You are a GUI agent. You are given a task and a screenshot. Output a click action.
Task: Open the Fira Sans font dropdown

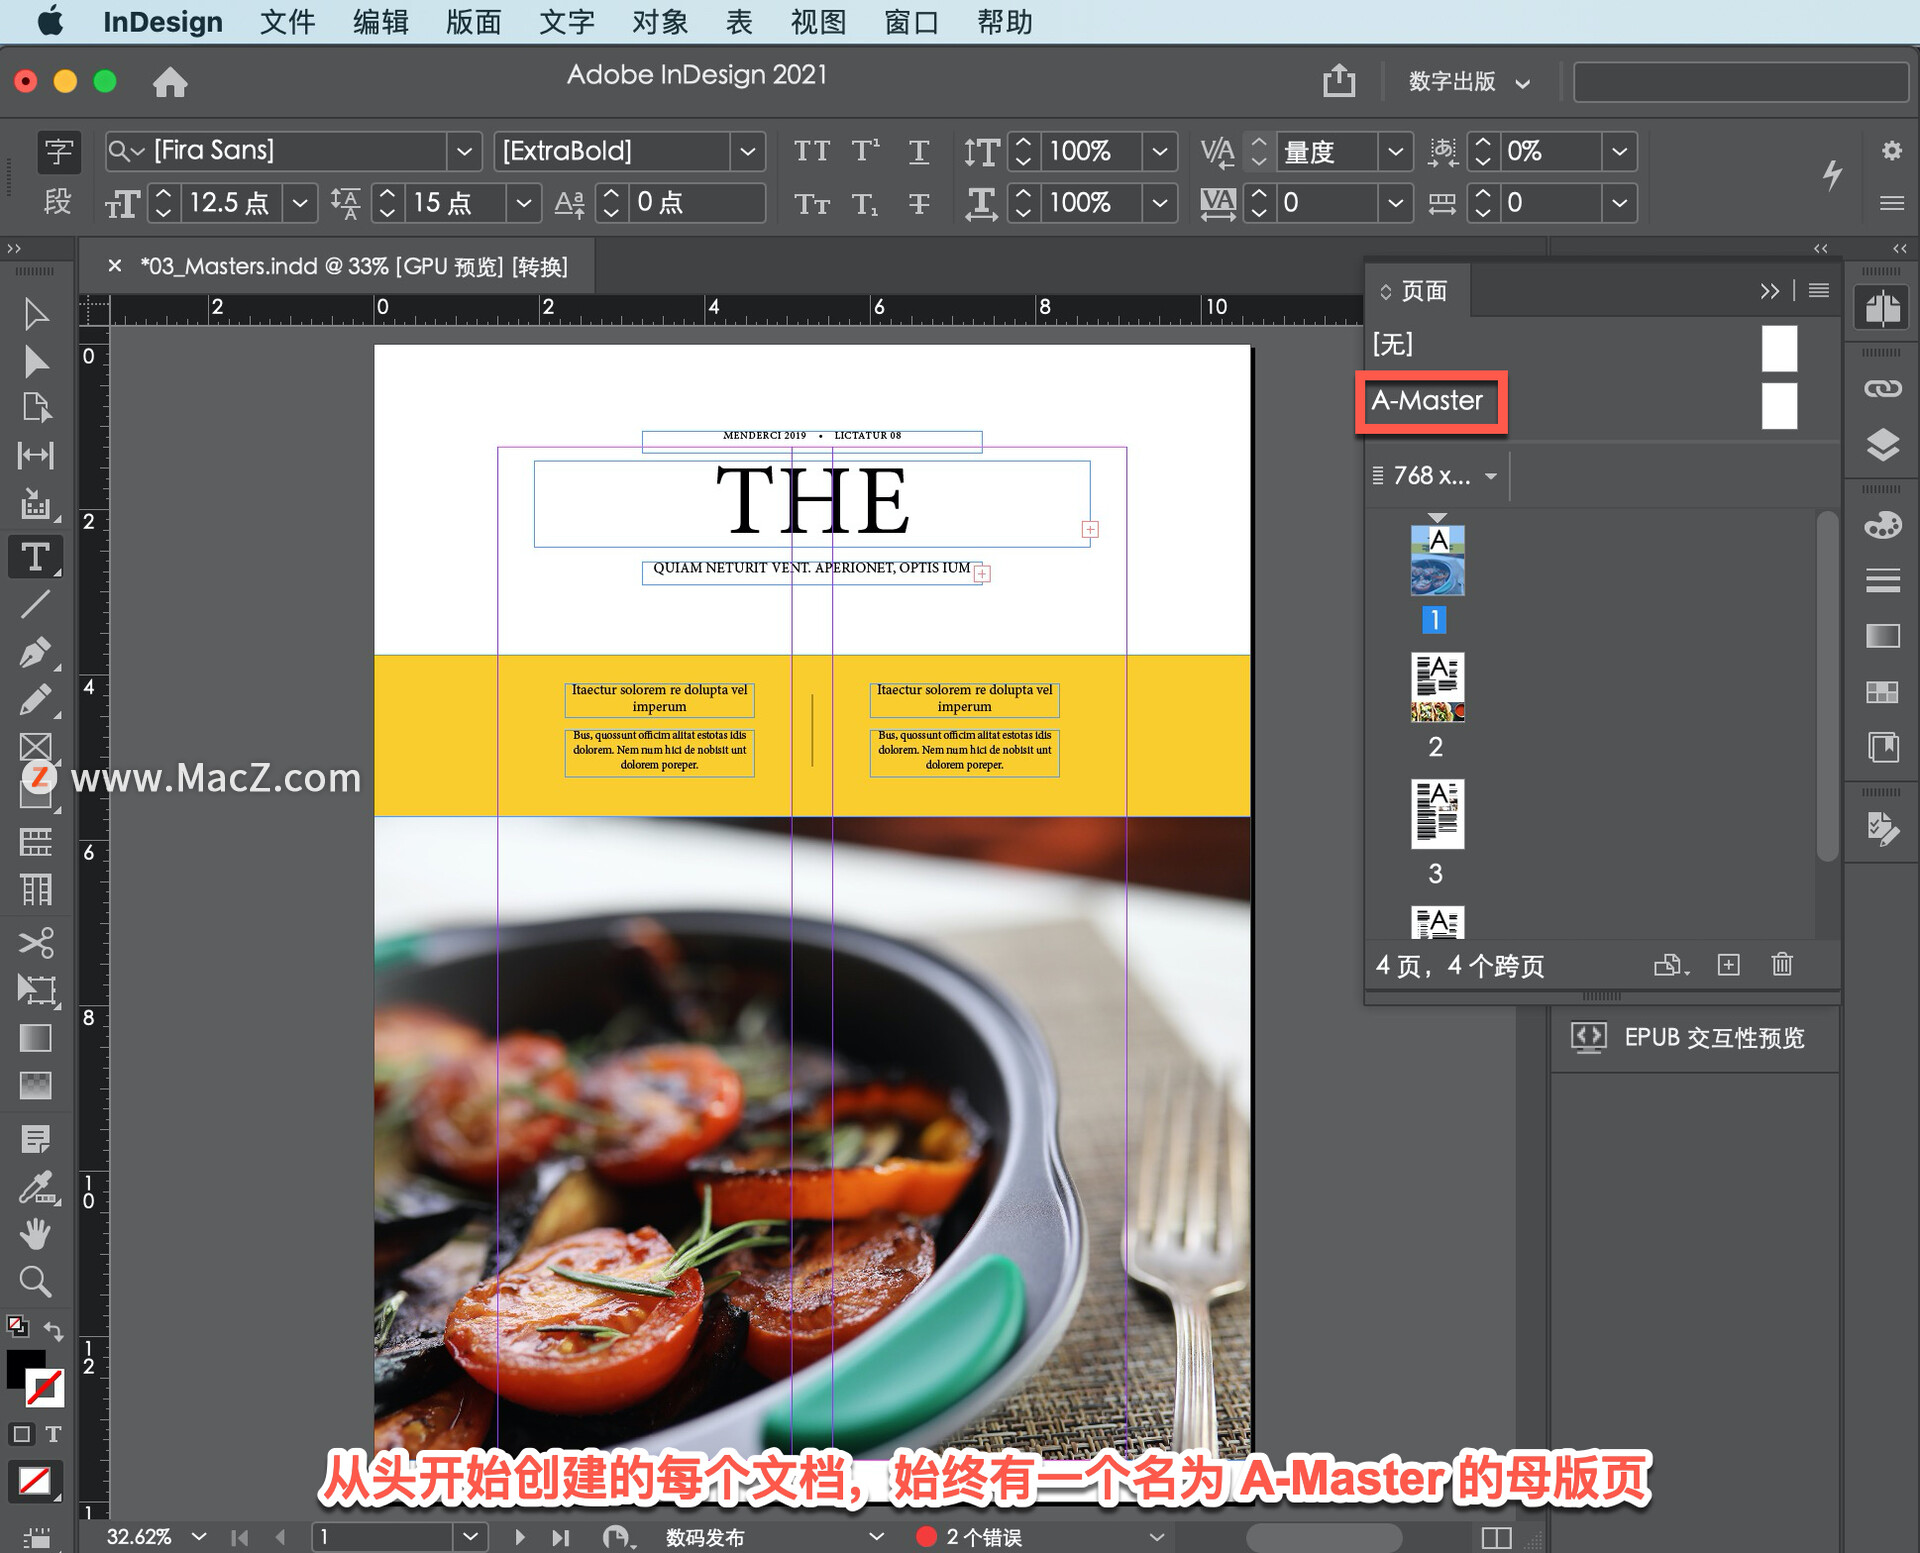coord(464,151)
